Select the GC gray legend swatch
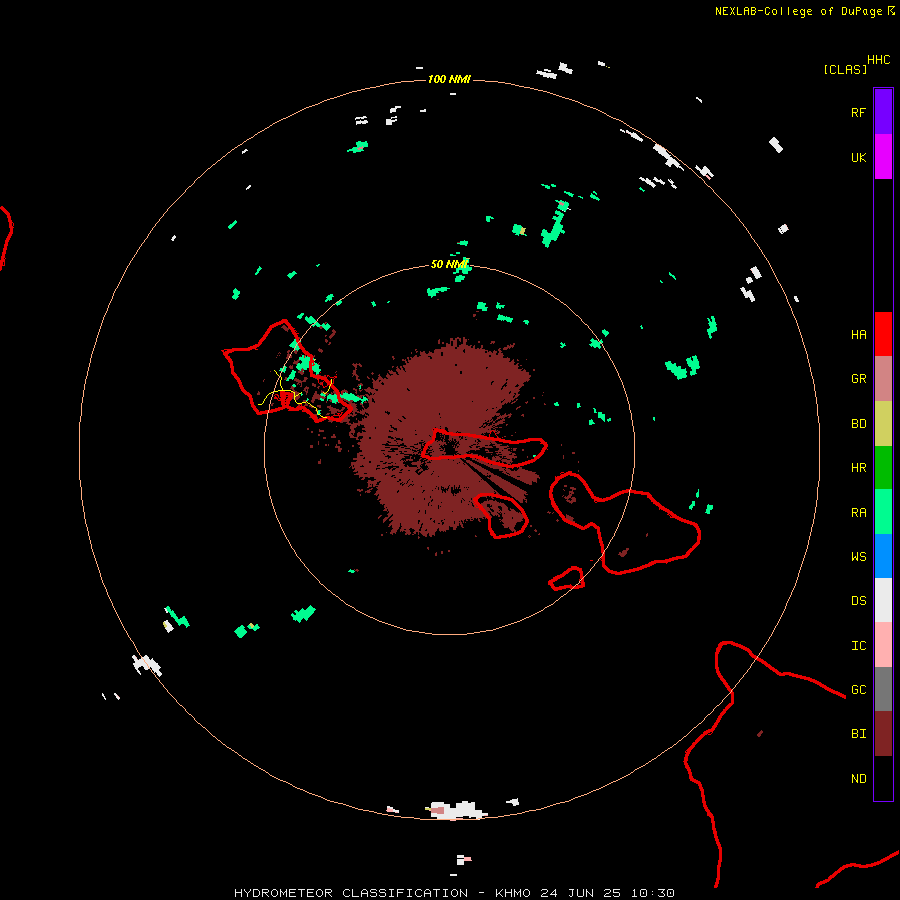Viewport: 900px width, 900px height. [883, 689]
